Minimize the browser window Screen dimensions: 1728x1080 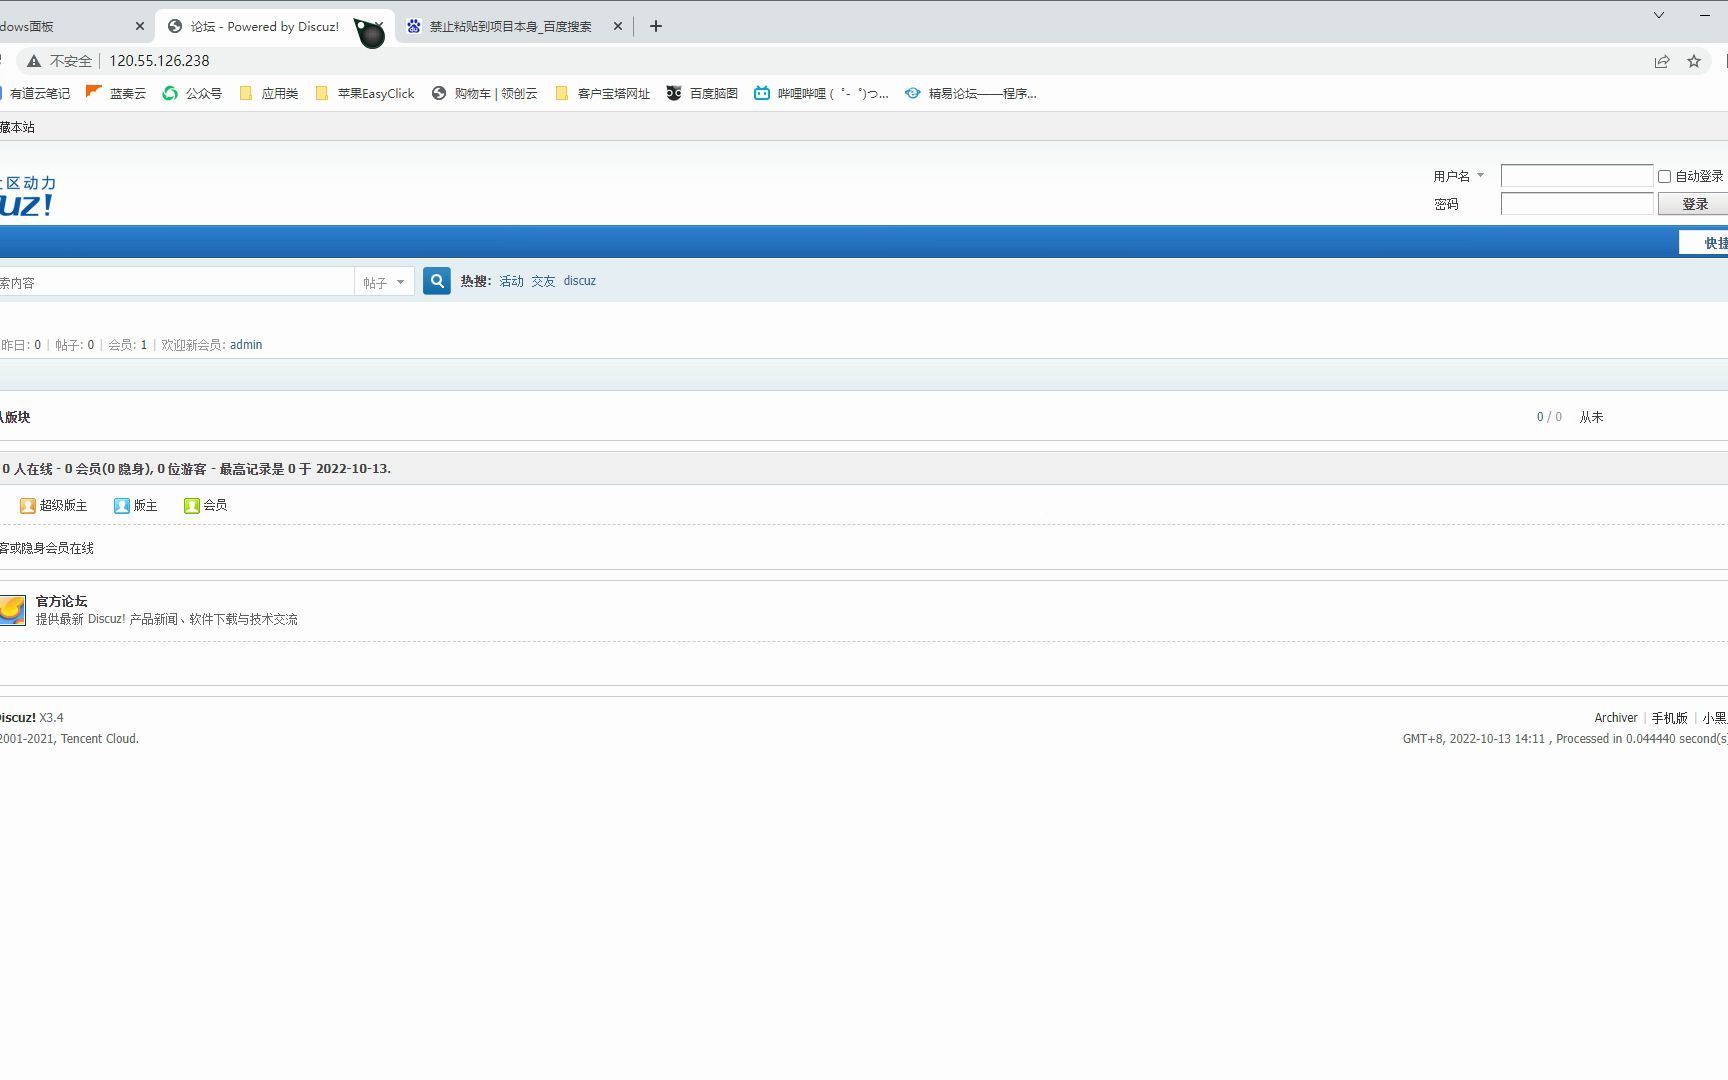point(1705,15)
